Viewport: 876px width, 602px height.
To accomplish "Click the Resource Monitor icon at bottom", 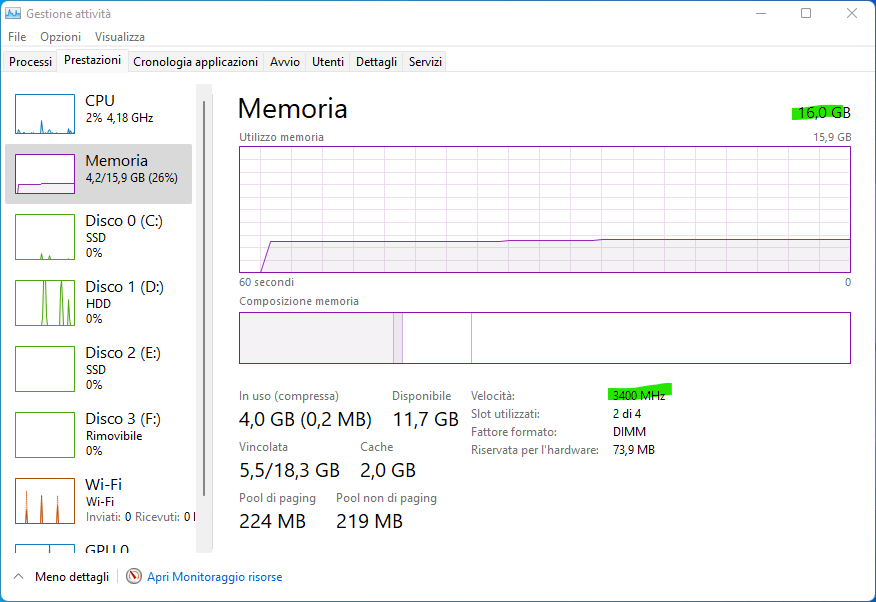I will click(x=134, y=577).
